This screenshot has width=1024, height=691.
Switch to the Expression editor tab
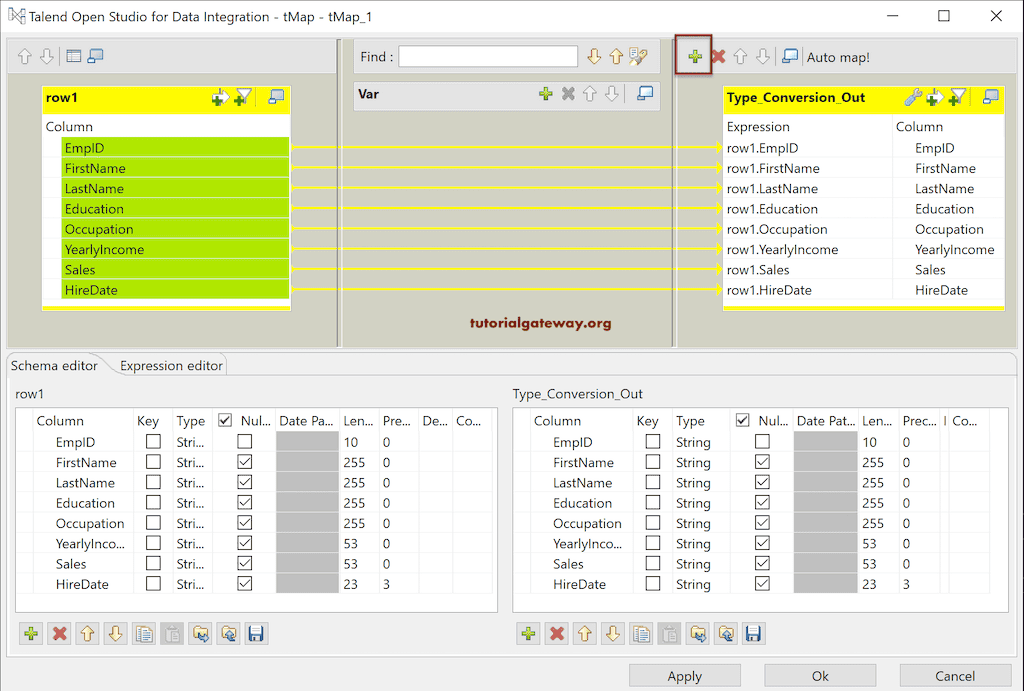click(169, 365)
